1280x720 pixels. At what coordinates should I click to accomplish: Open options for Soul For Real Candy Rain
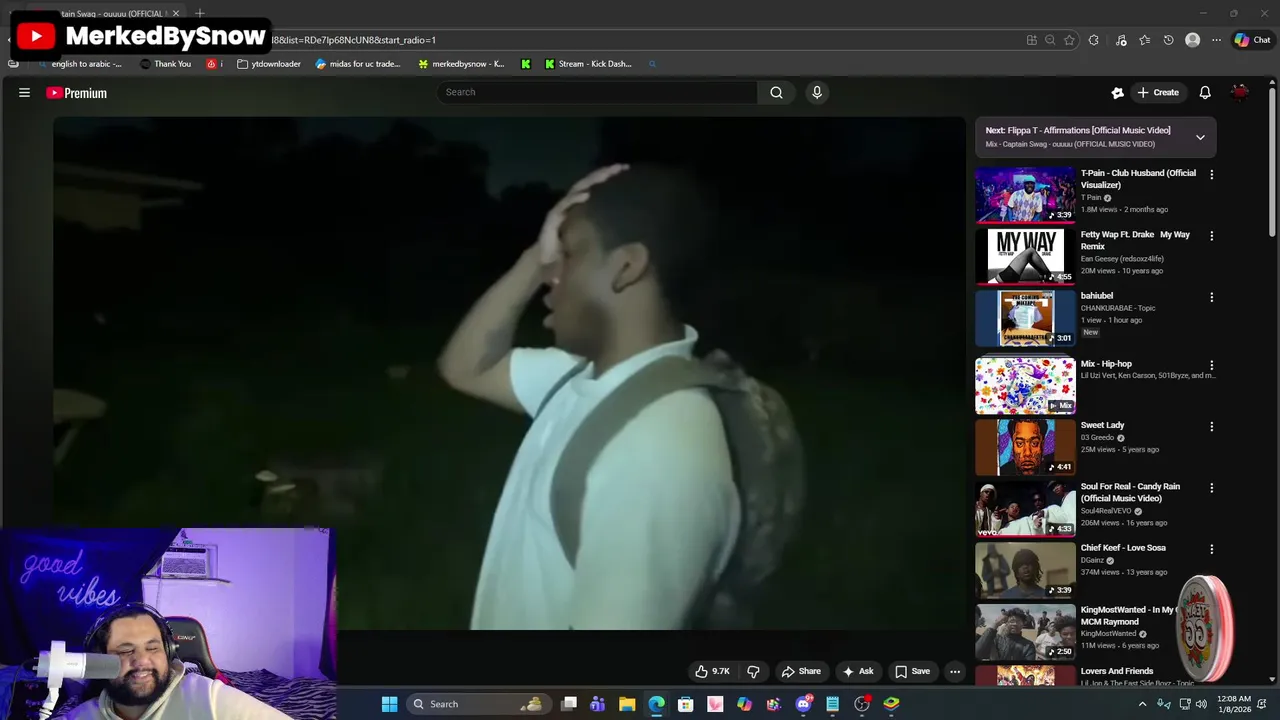(x=1211, y=488)
